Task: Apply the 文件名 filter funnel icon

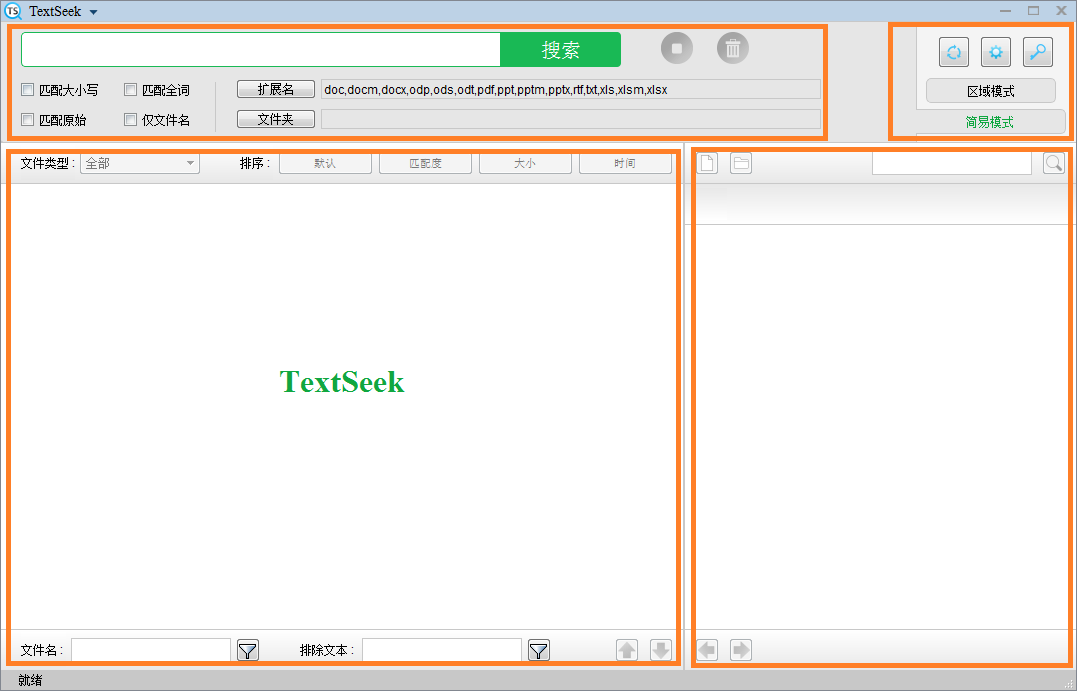Action: [248, 650]
